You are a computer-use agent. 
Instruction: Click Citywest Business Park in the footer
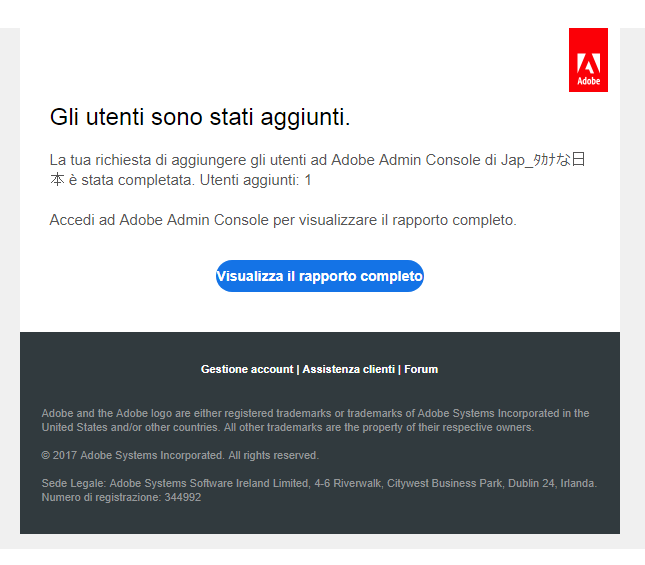pyautogui.click(x=437, y=483)
